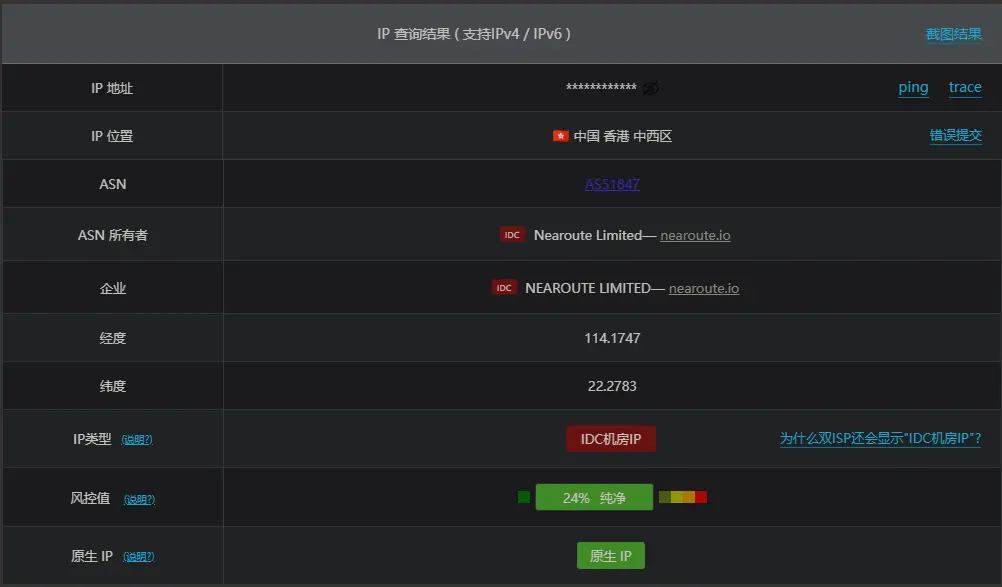
Task: Click the red-yellow risk scale bar
Action: 683,497
